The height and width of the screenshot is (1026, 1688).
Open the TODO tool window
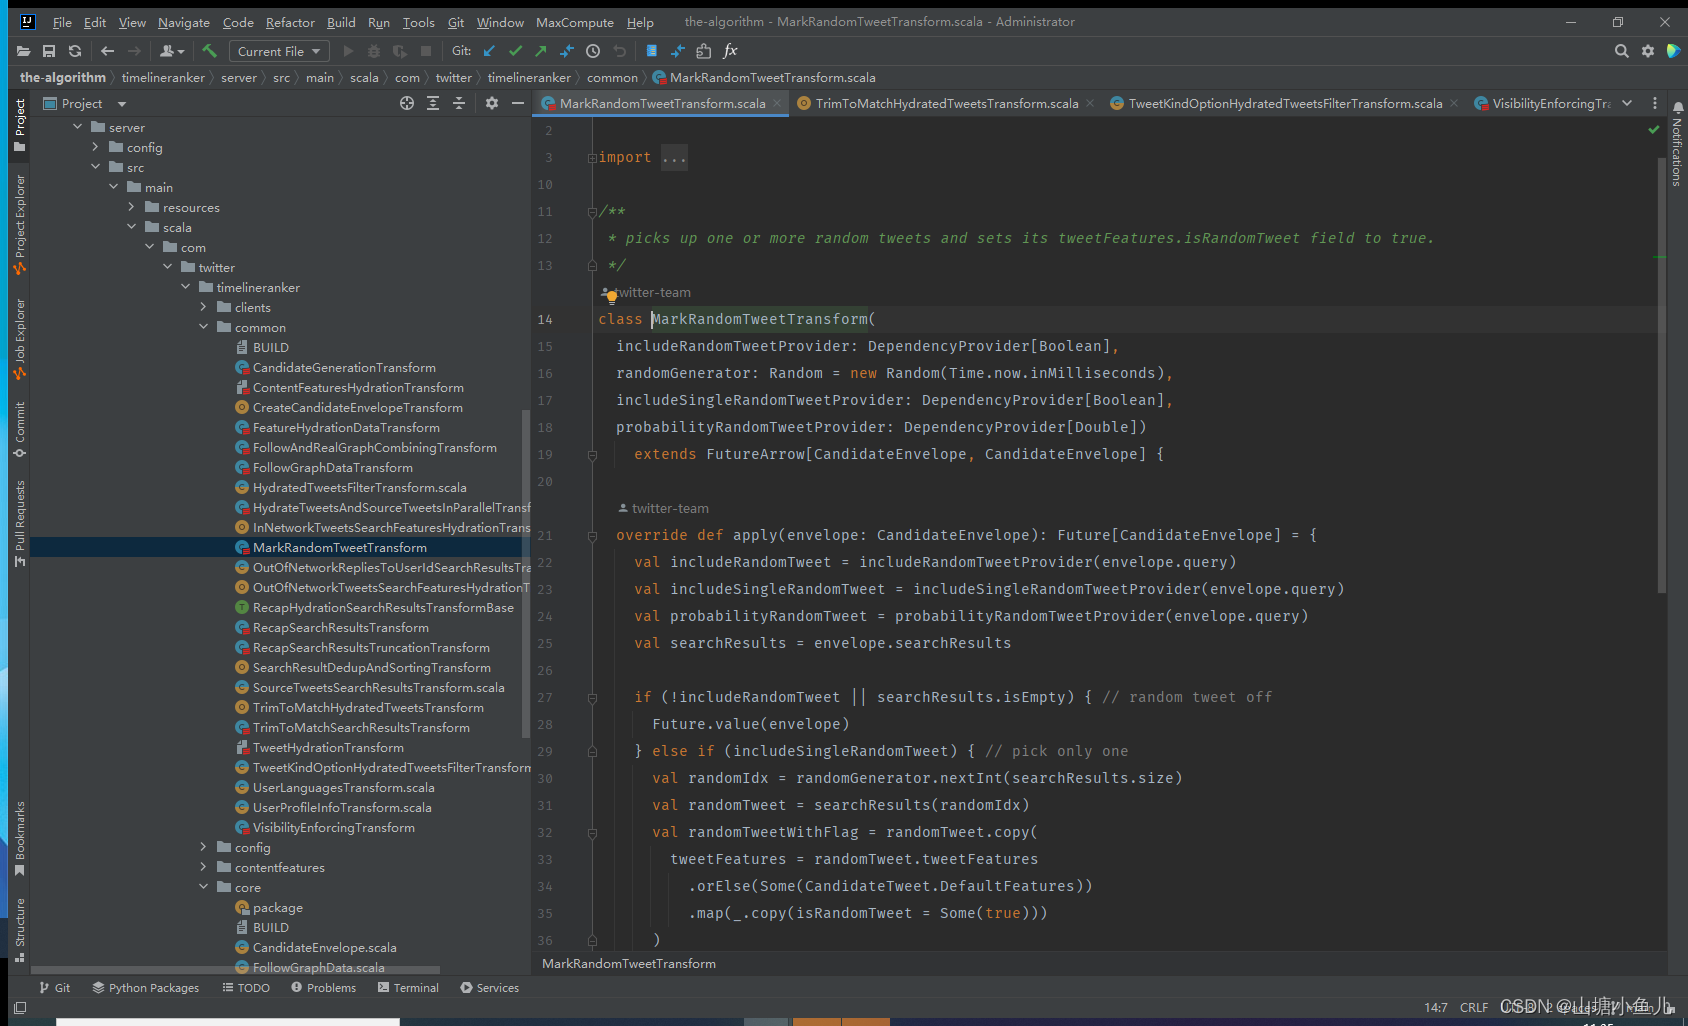(246, 987)
